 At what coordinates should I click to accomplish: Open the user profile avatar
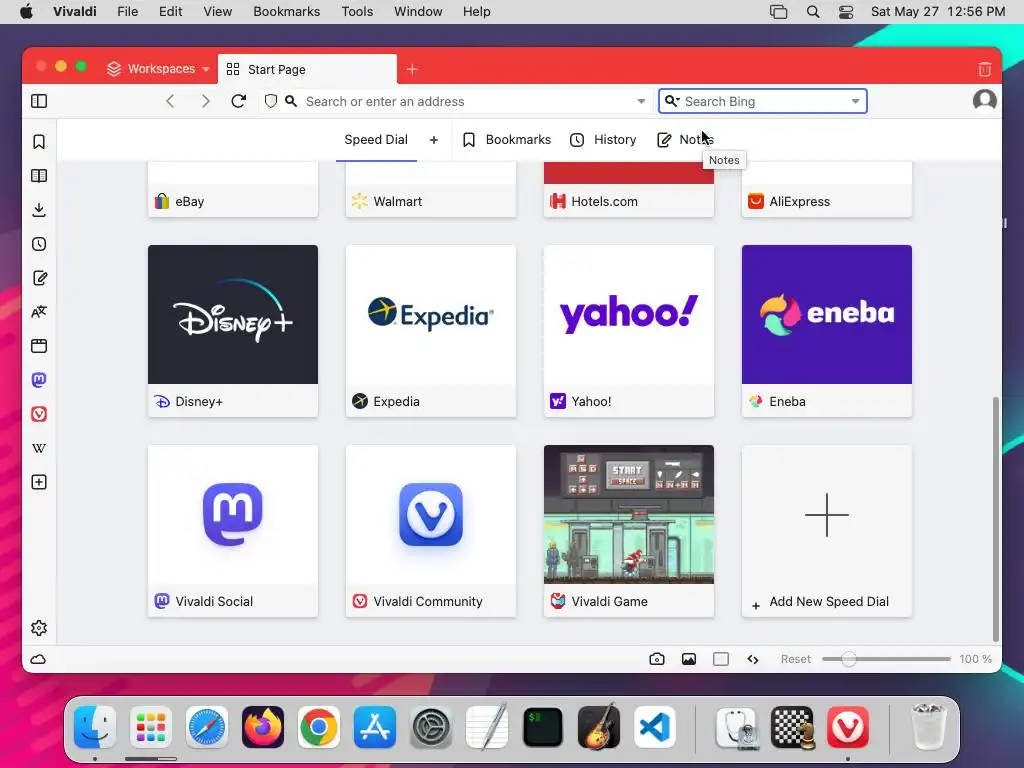coord(984,101)
